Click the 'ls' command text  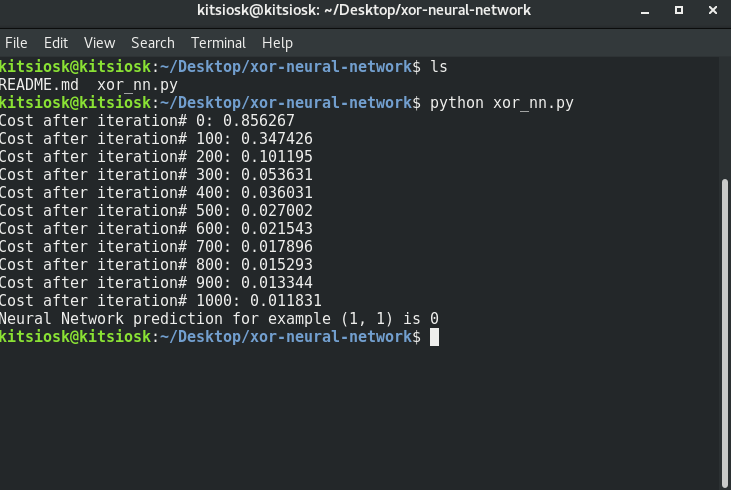click(x=439, y=67)
